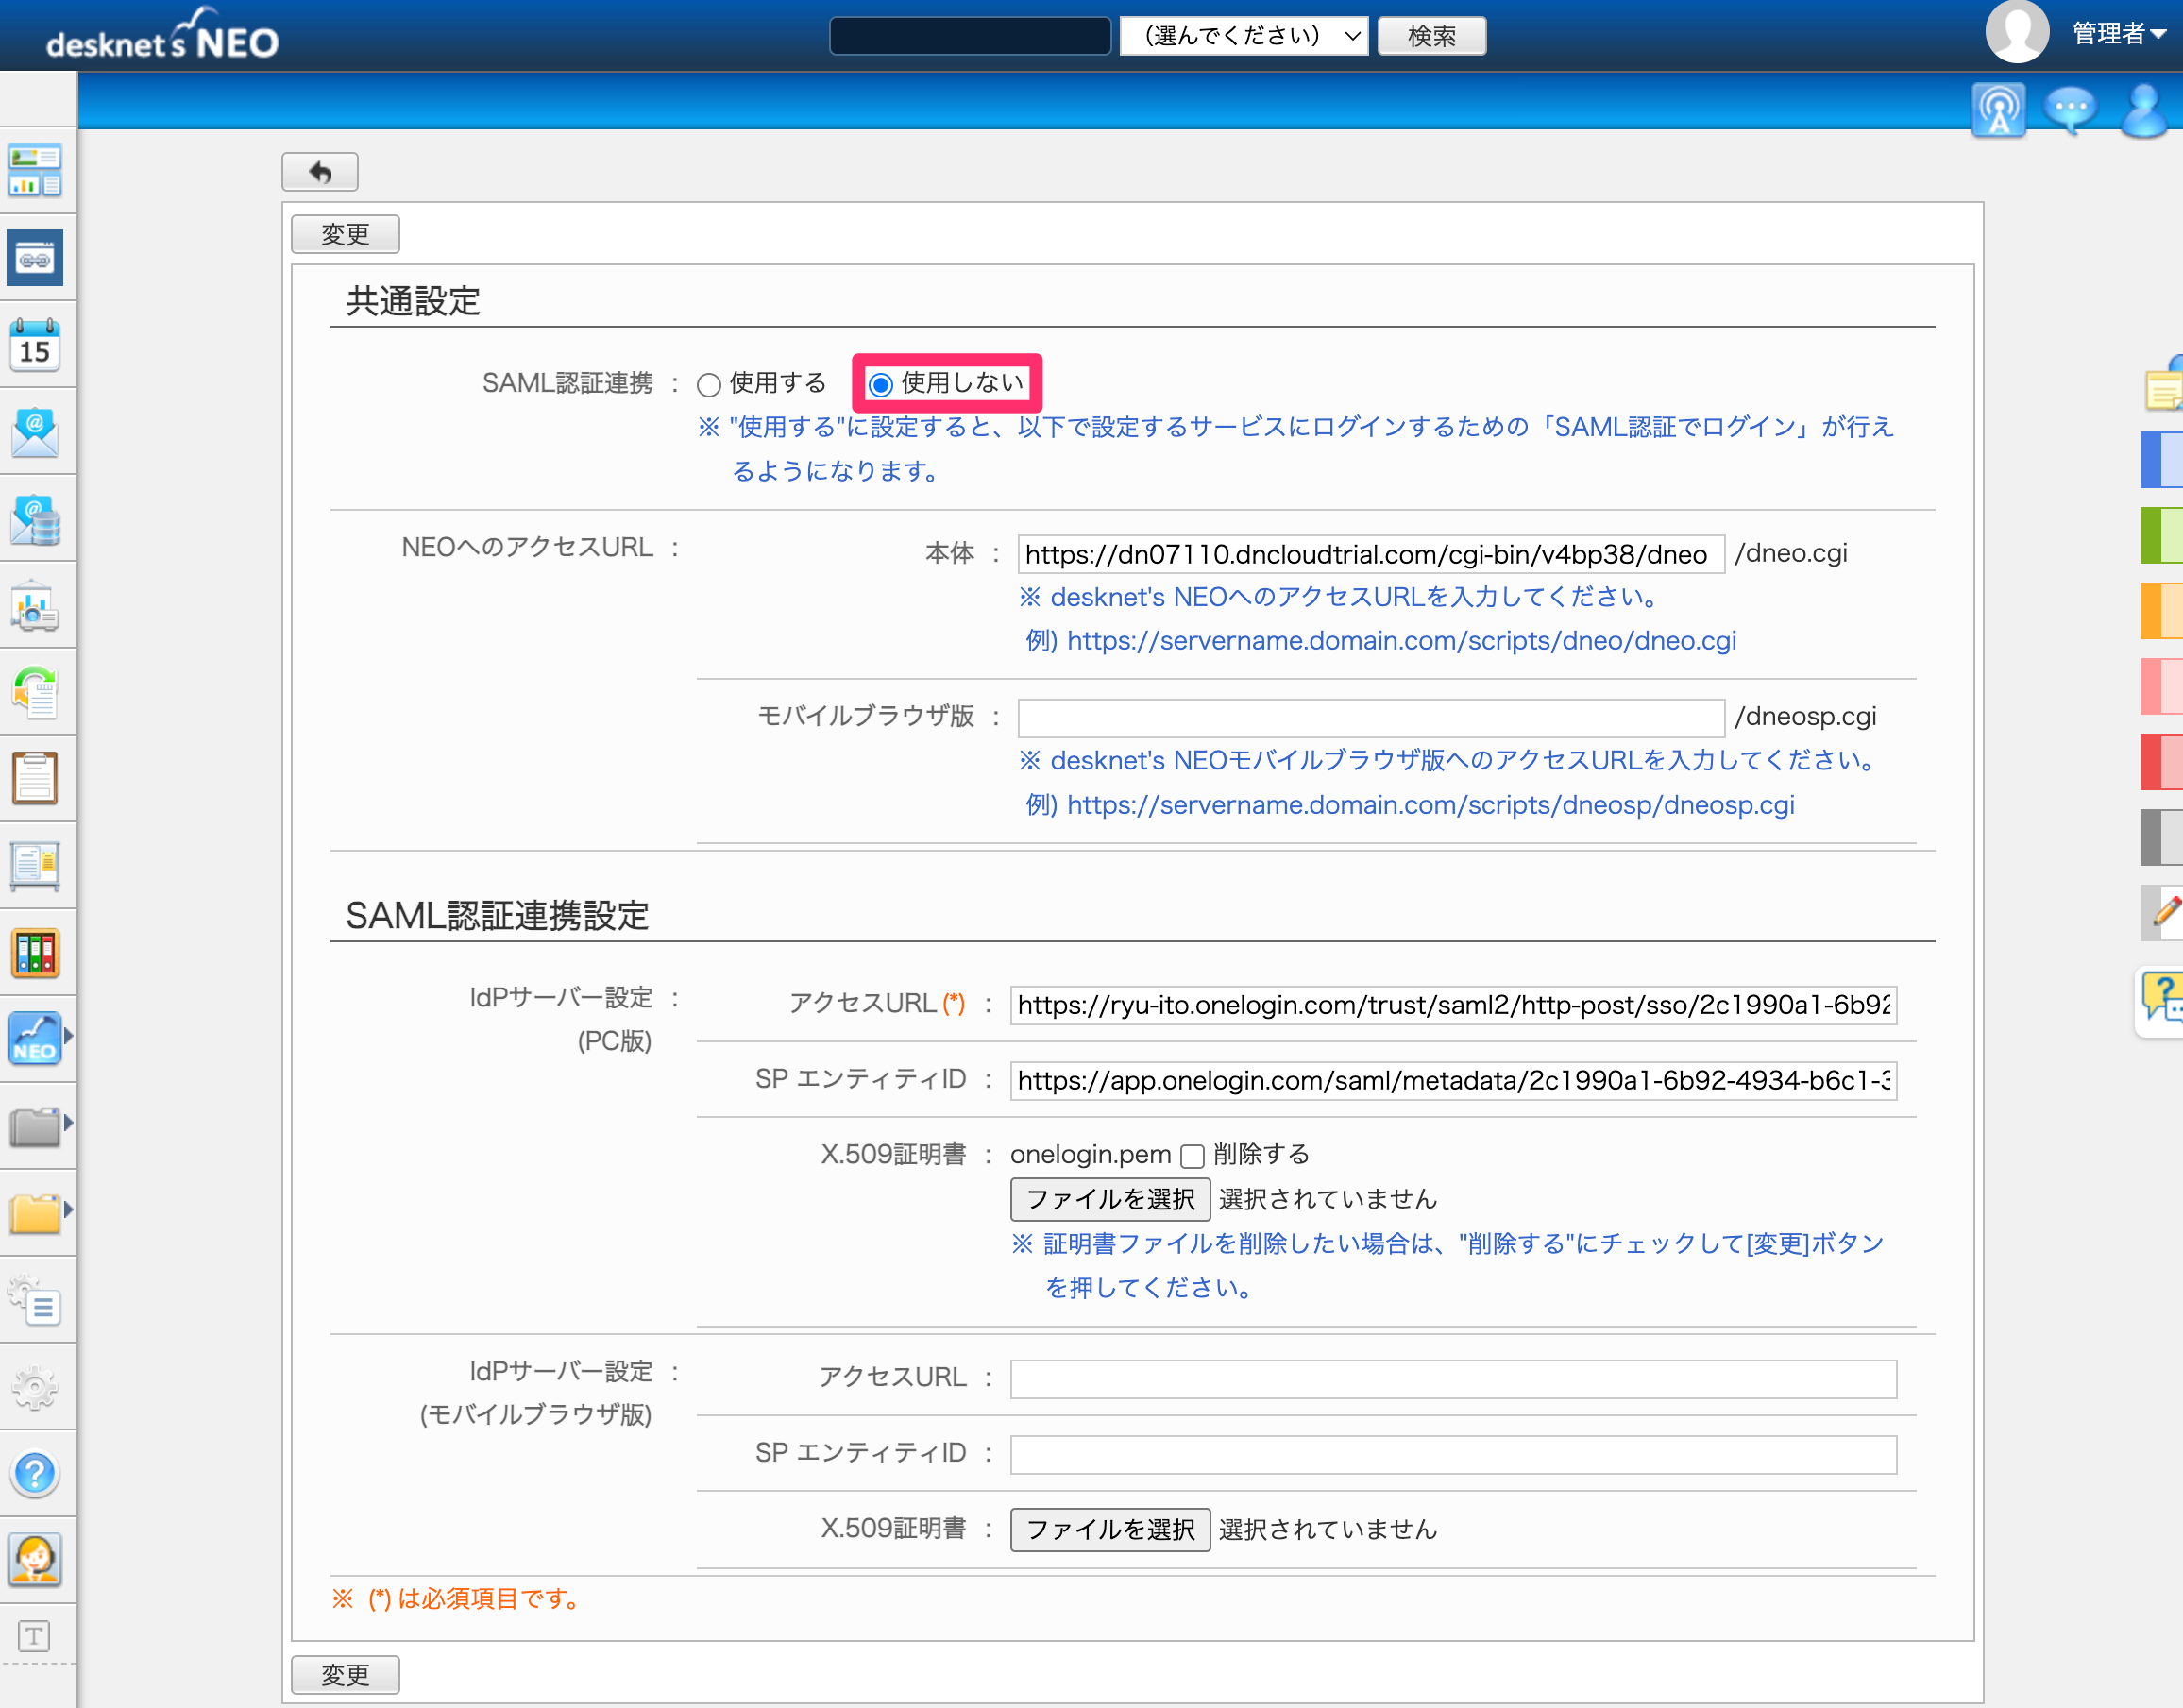
Task: Open the presence antenna icon at top
Action: coord(1997,109)
